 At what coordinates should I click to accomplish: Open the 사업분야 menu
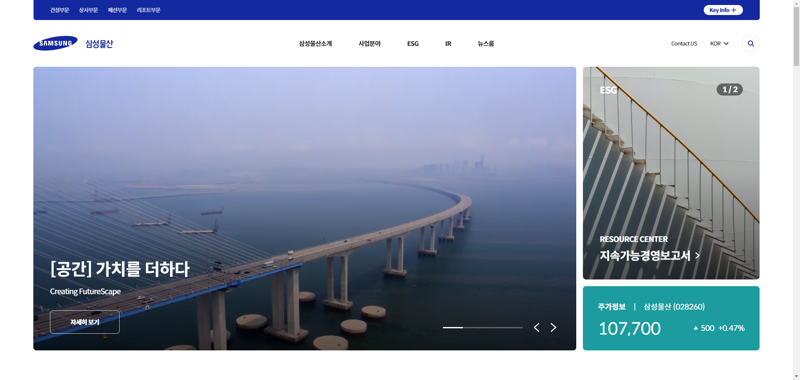[x=369, y=44]
